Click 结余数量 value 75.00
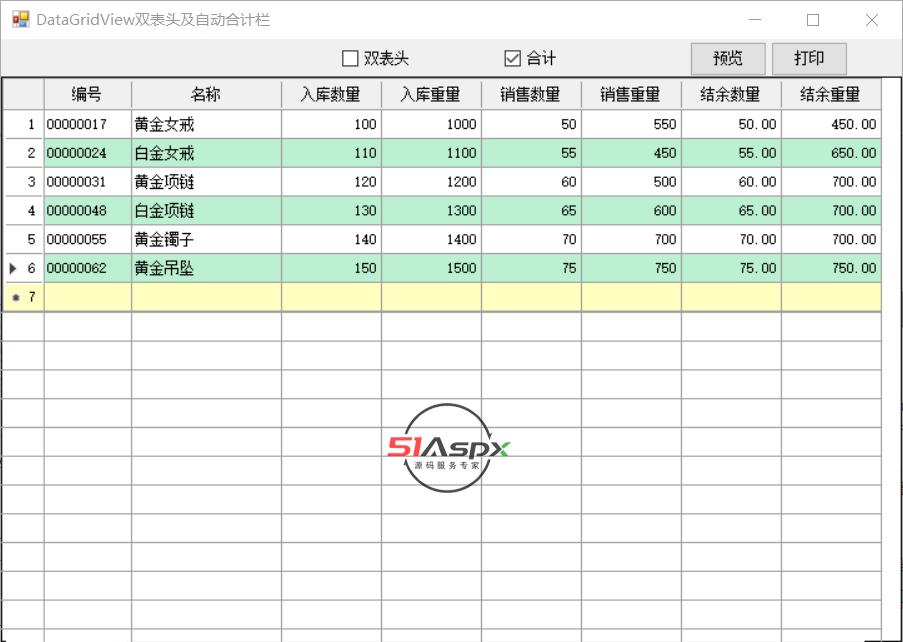Image resolution: width=903 pixels, height=642 pixels. pyautogui.click(x=731, y=268)
